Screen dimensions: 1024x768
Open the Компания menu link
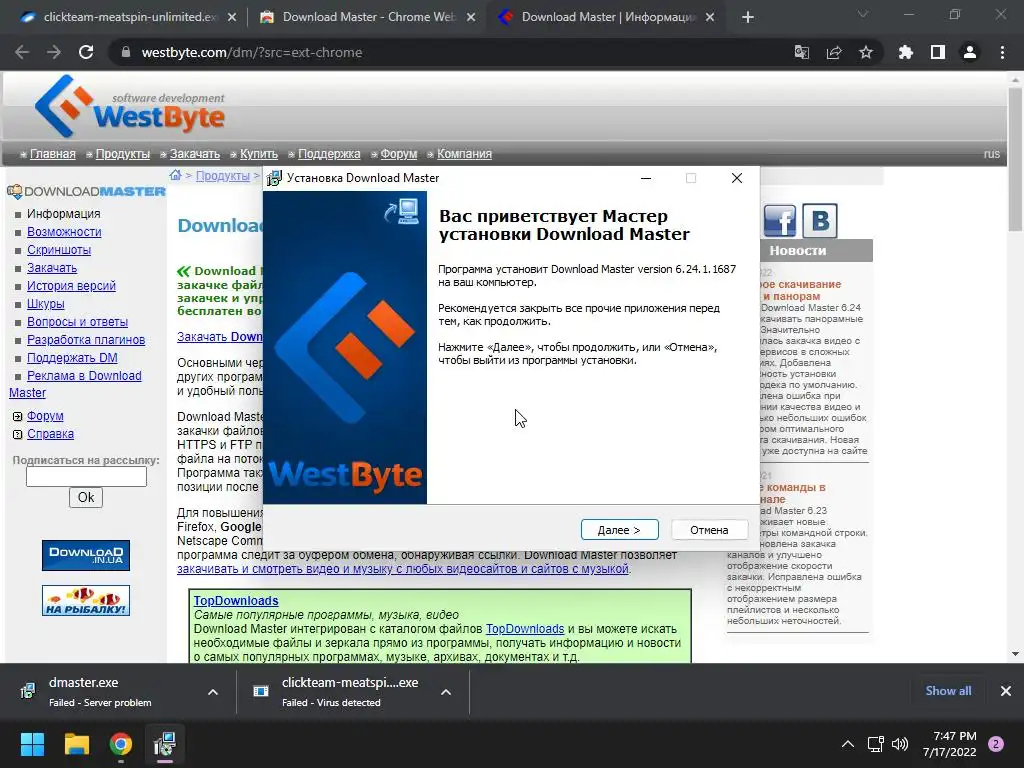[x=464, y=154]
